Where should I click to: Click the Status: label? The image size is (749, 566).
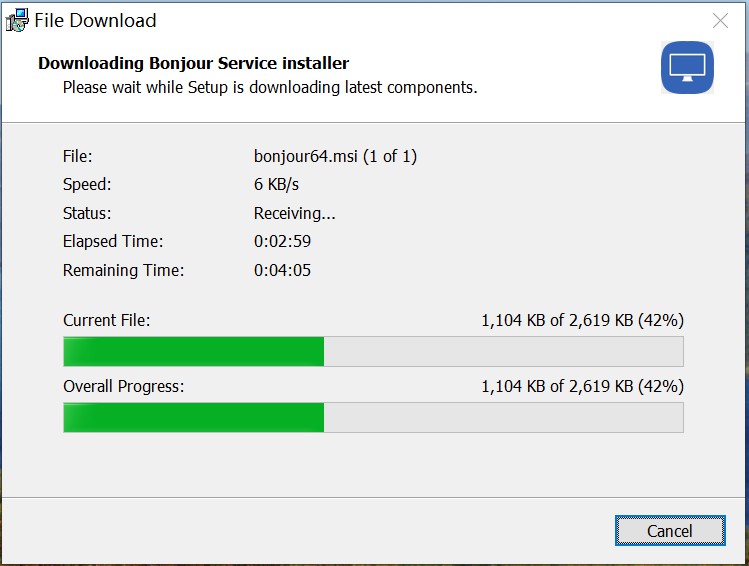(87, 213)
